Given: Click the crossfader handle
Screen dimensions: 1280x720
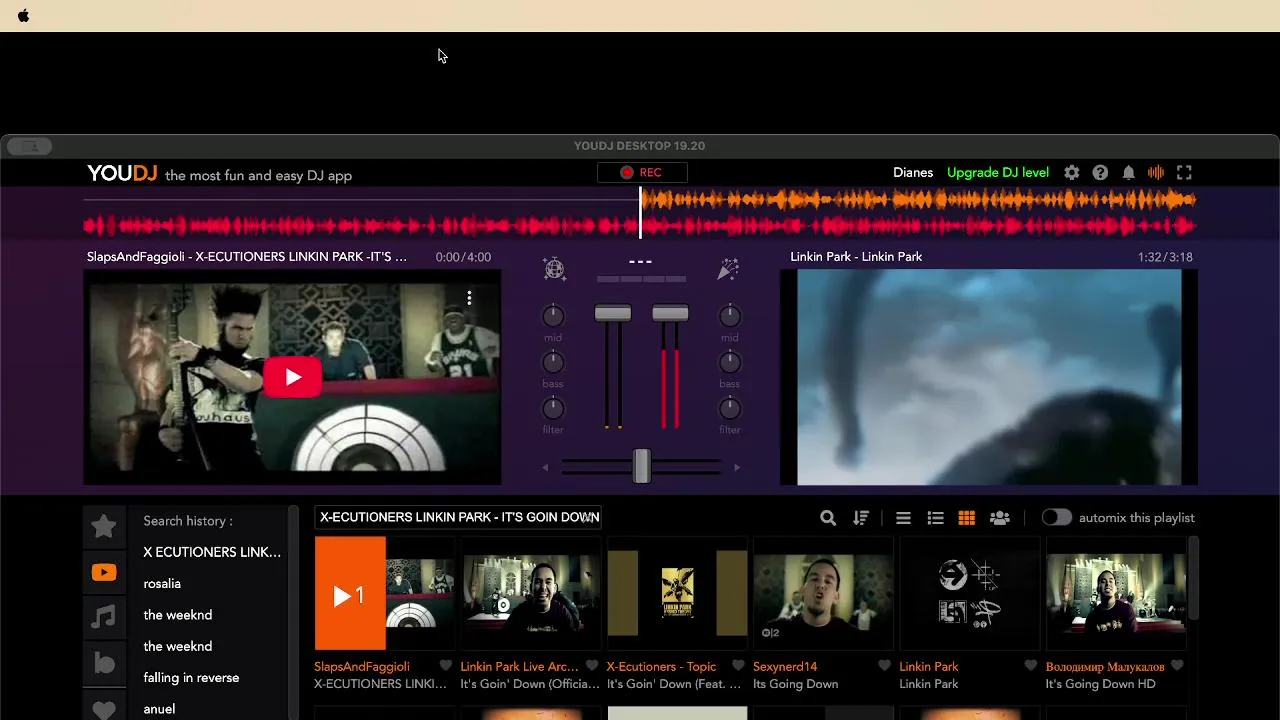Looking at the screenshot, I should click(641, 466).
